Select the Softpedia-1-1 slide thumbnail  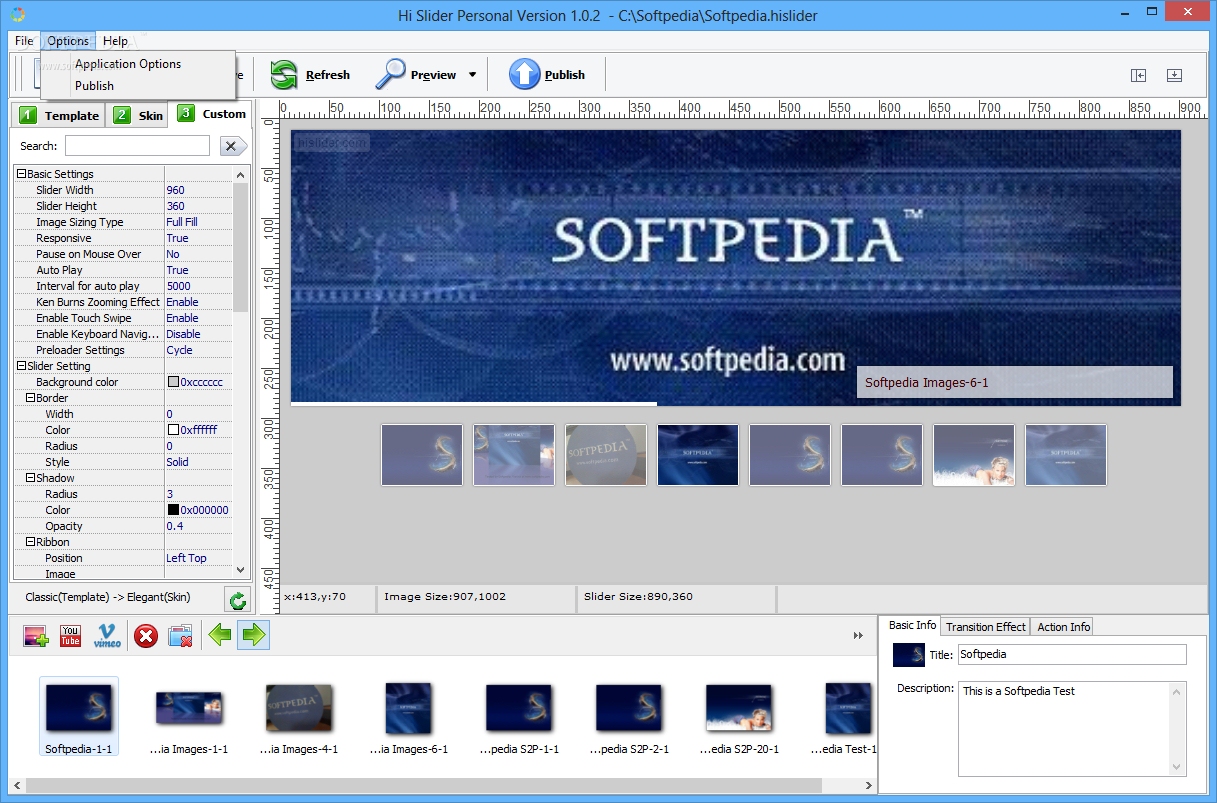click(79, 716)
